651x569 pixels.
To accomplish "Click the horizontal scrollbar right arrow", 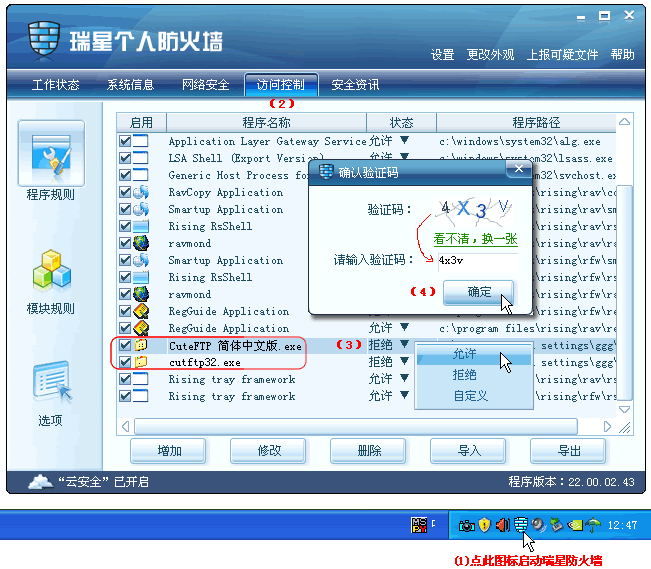I will click(x=607, y=427).
